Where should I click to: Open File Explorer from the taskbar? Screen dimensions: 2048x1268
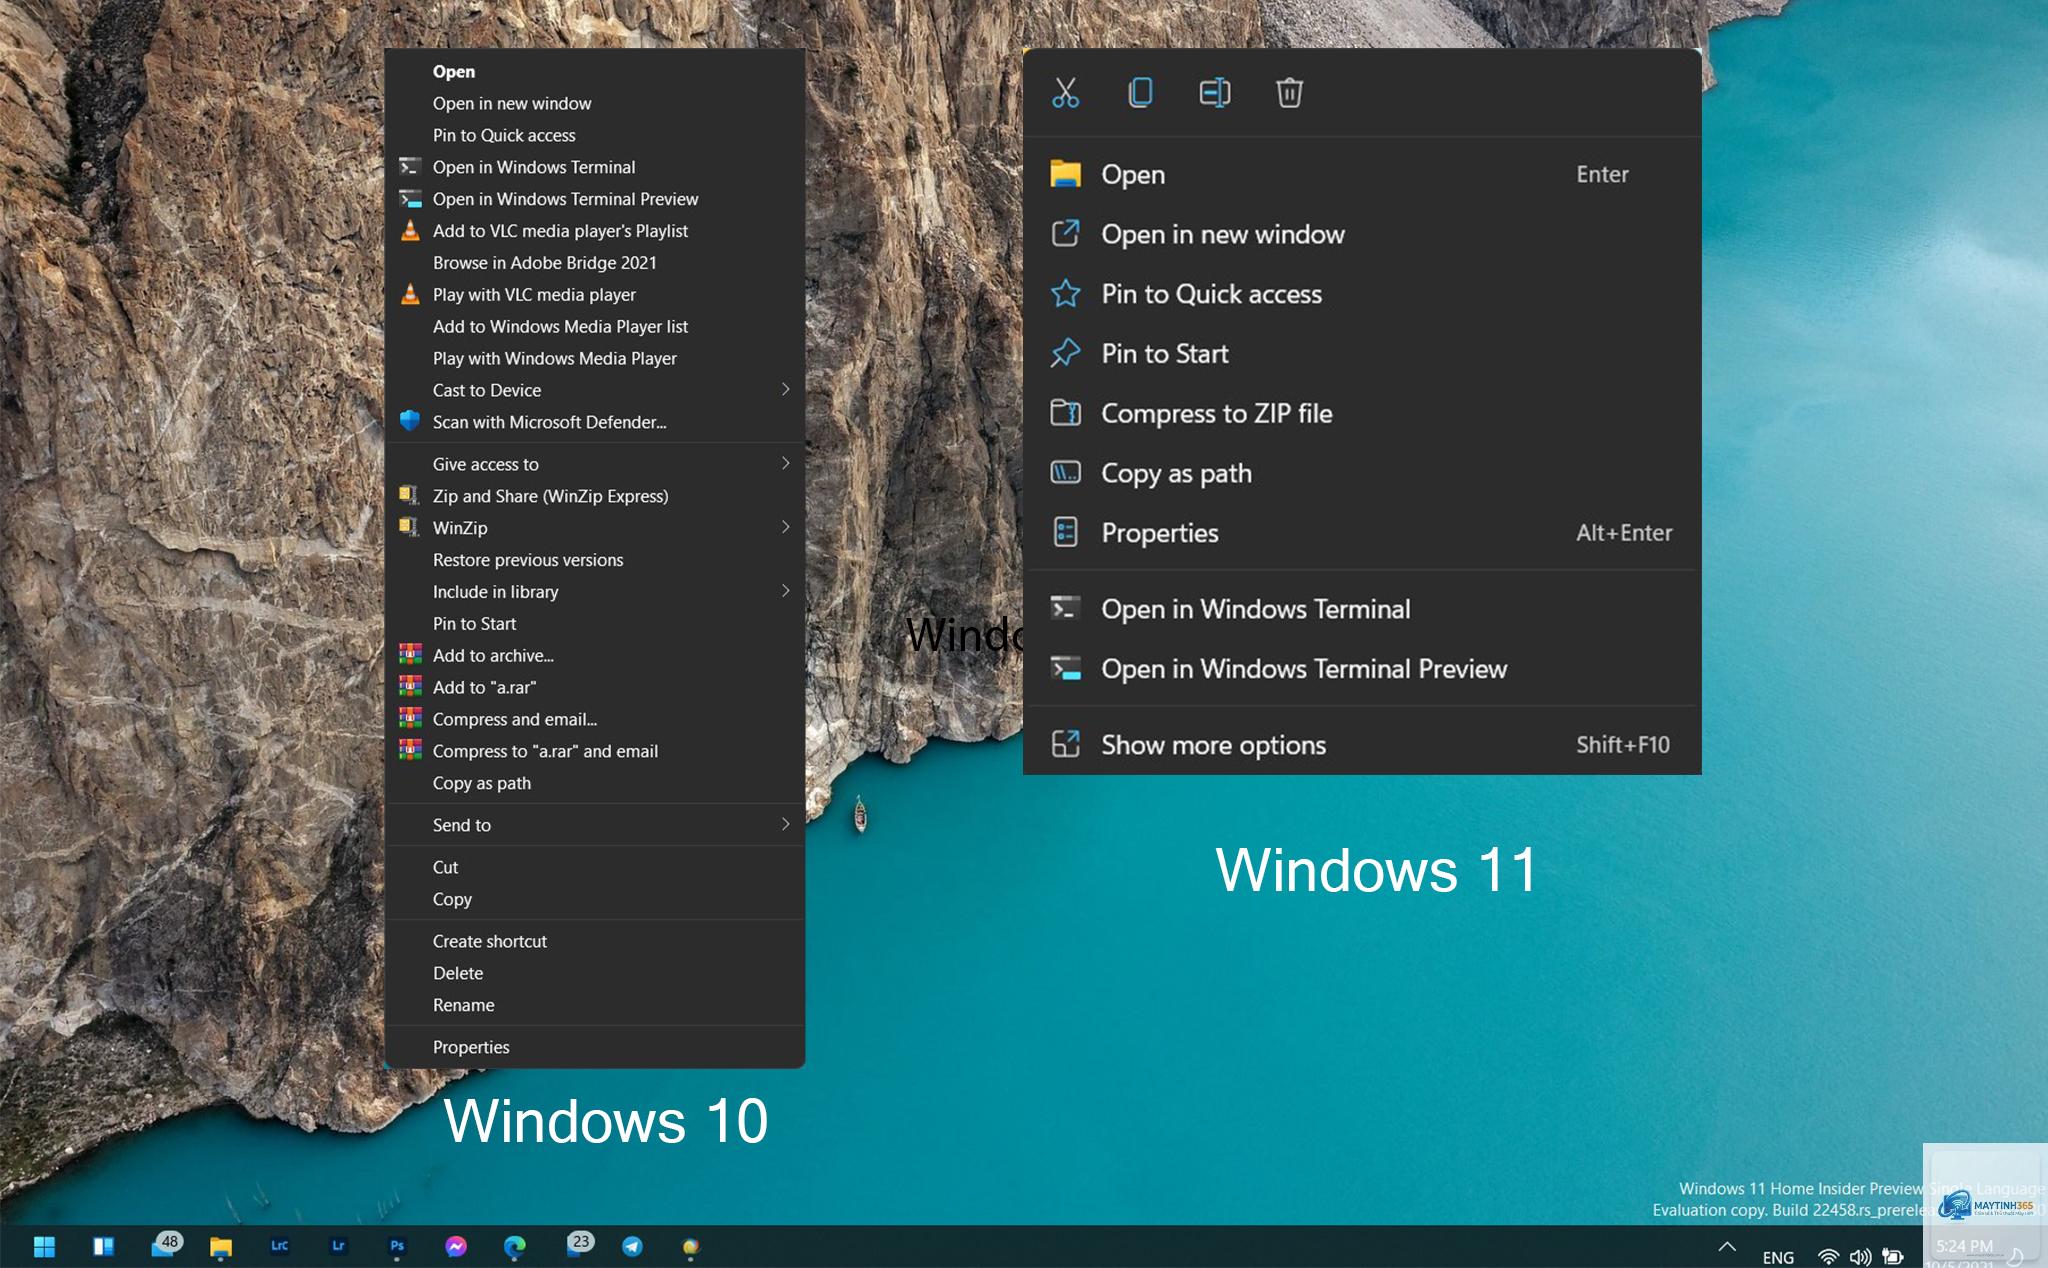pos(221,1247)
